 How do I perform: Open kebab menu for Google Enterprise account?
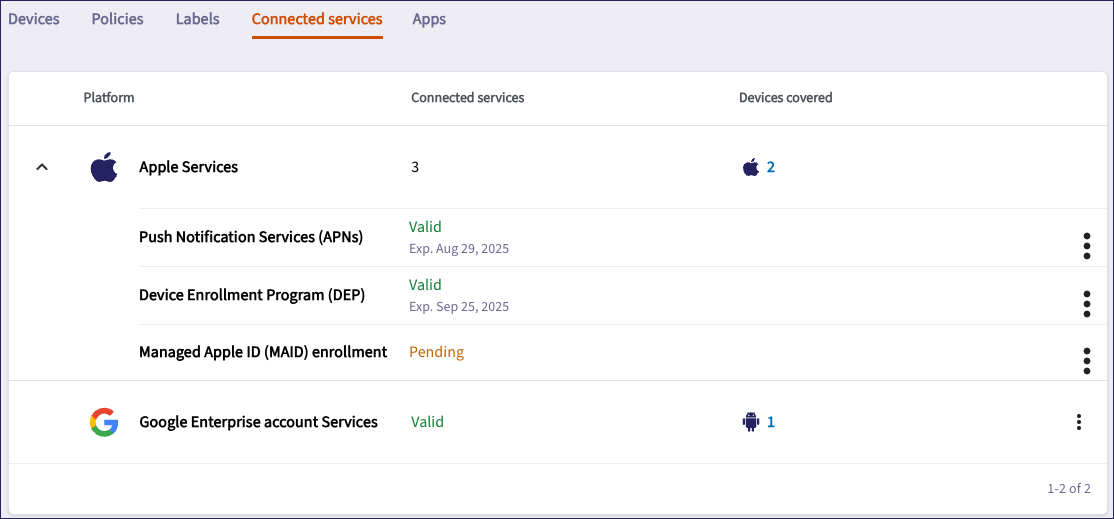[x=1078, y=422]
